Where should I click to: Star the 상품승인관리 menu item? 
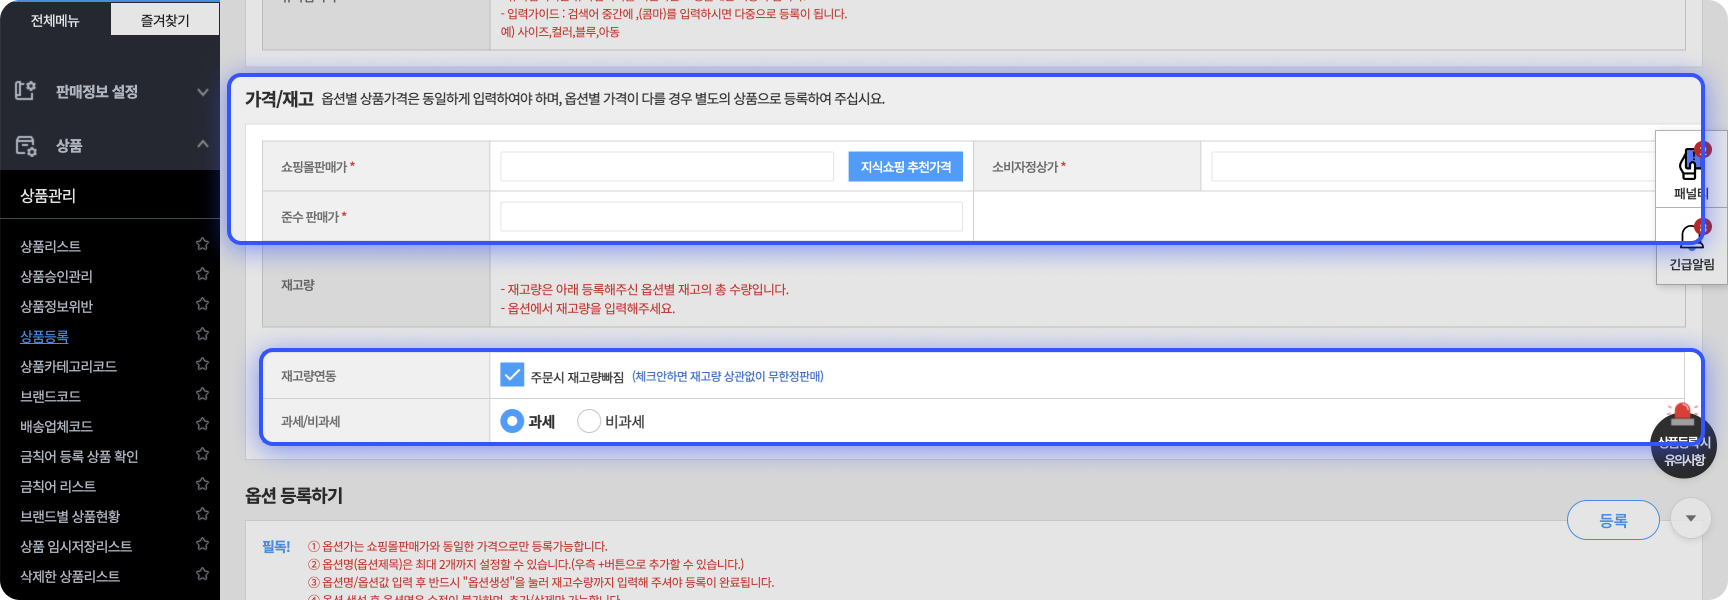click(x=202, y=275)
